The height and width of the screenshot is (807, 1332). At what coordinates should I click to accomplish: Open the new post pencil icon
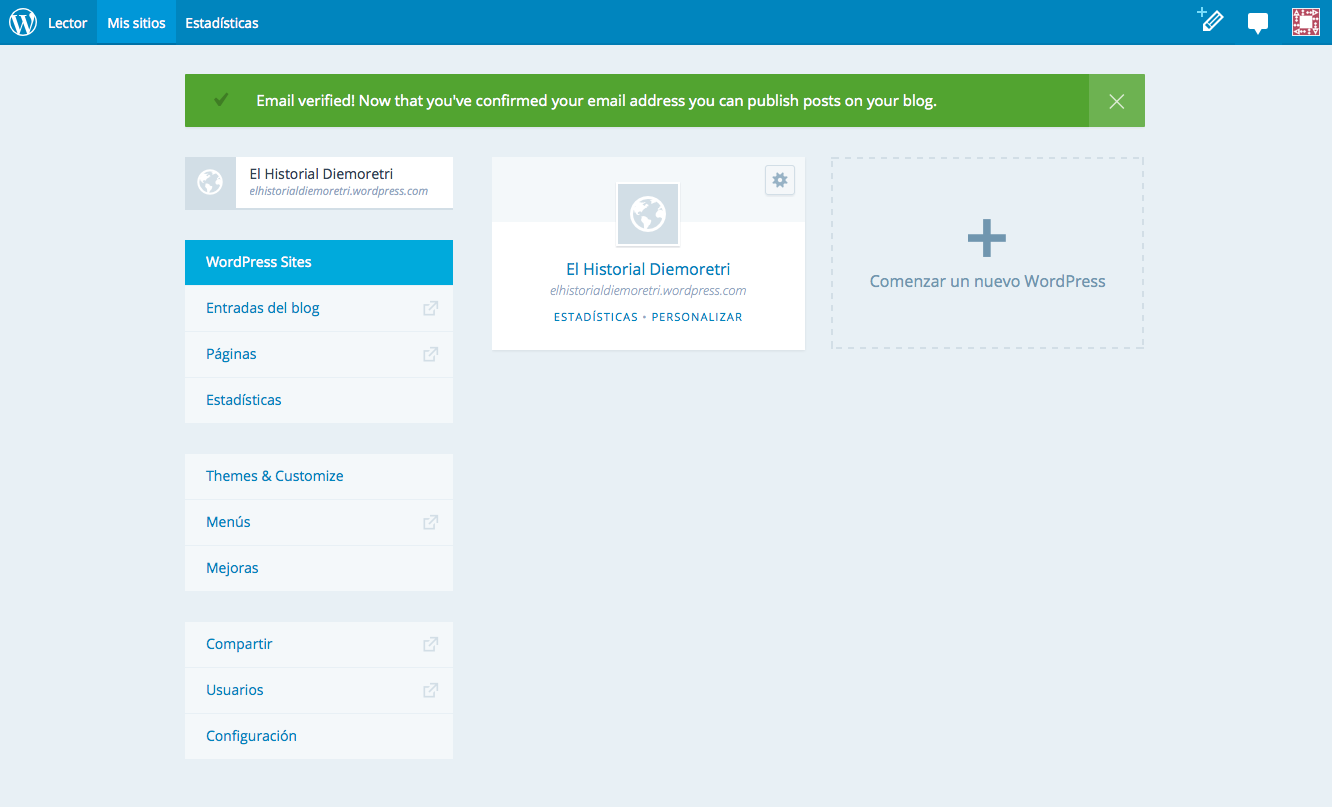1211,20
